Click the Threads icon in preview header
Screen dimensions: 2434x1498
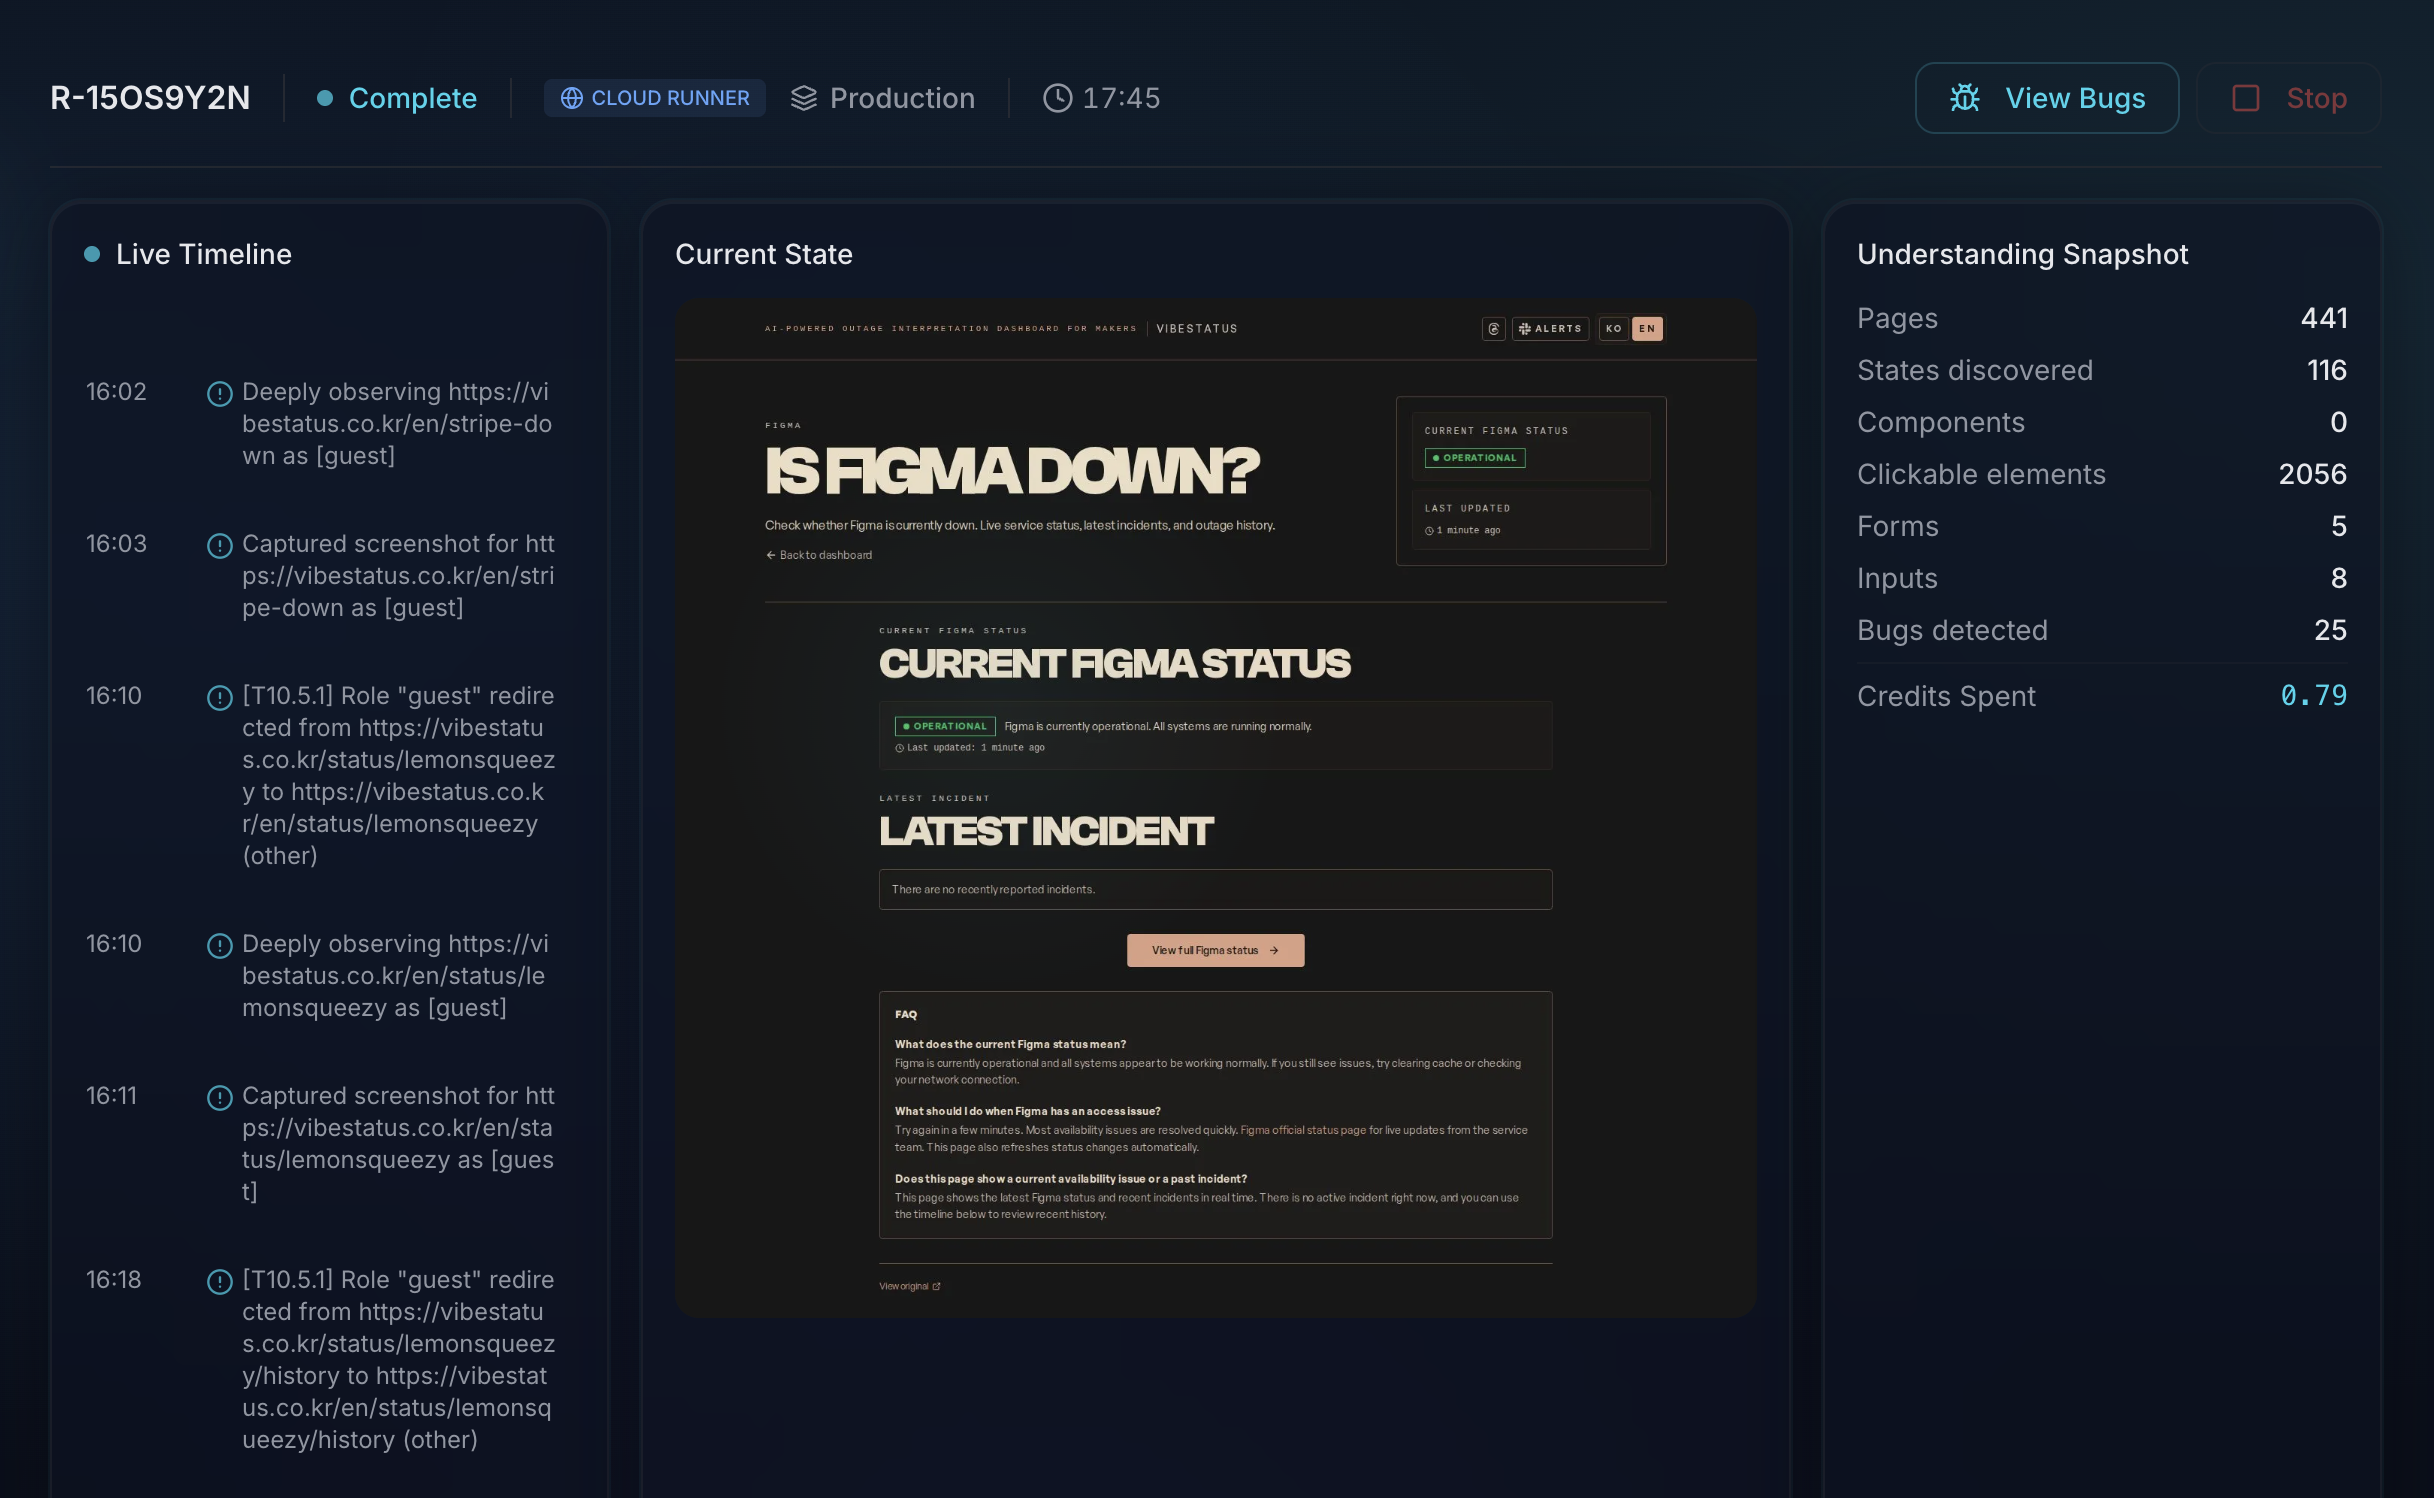tap(1493, 328)
